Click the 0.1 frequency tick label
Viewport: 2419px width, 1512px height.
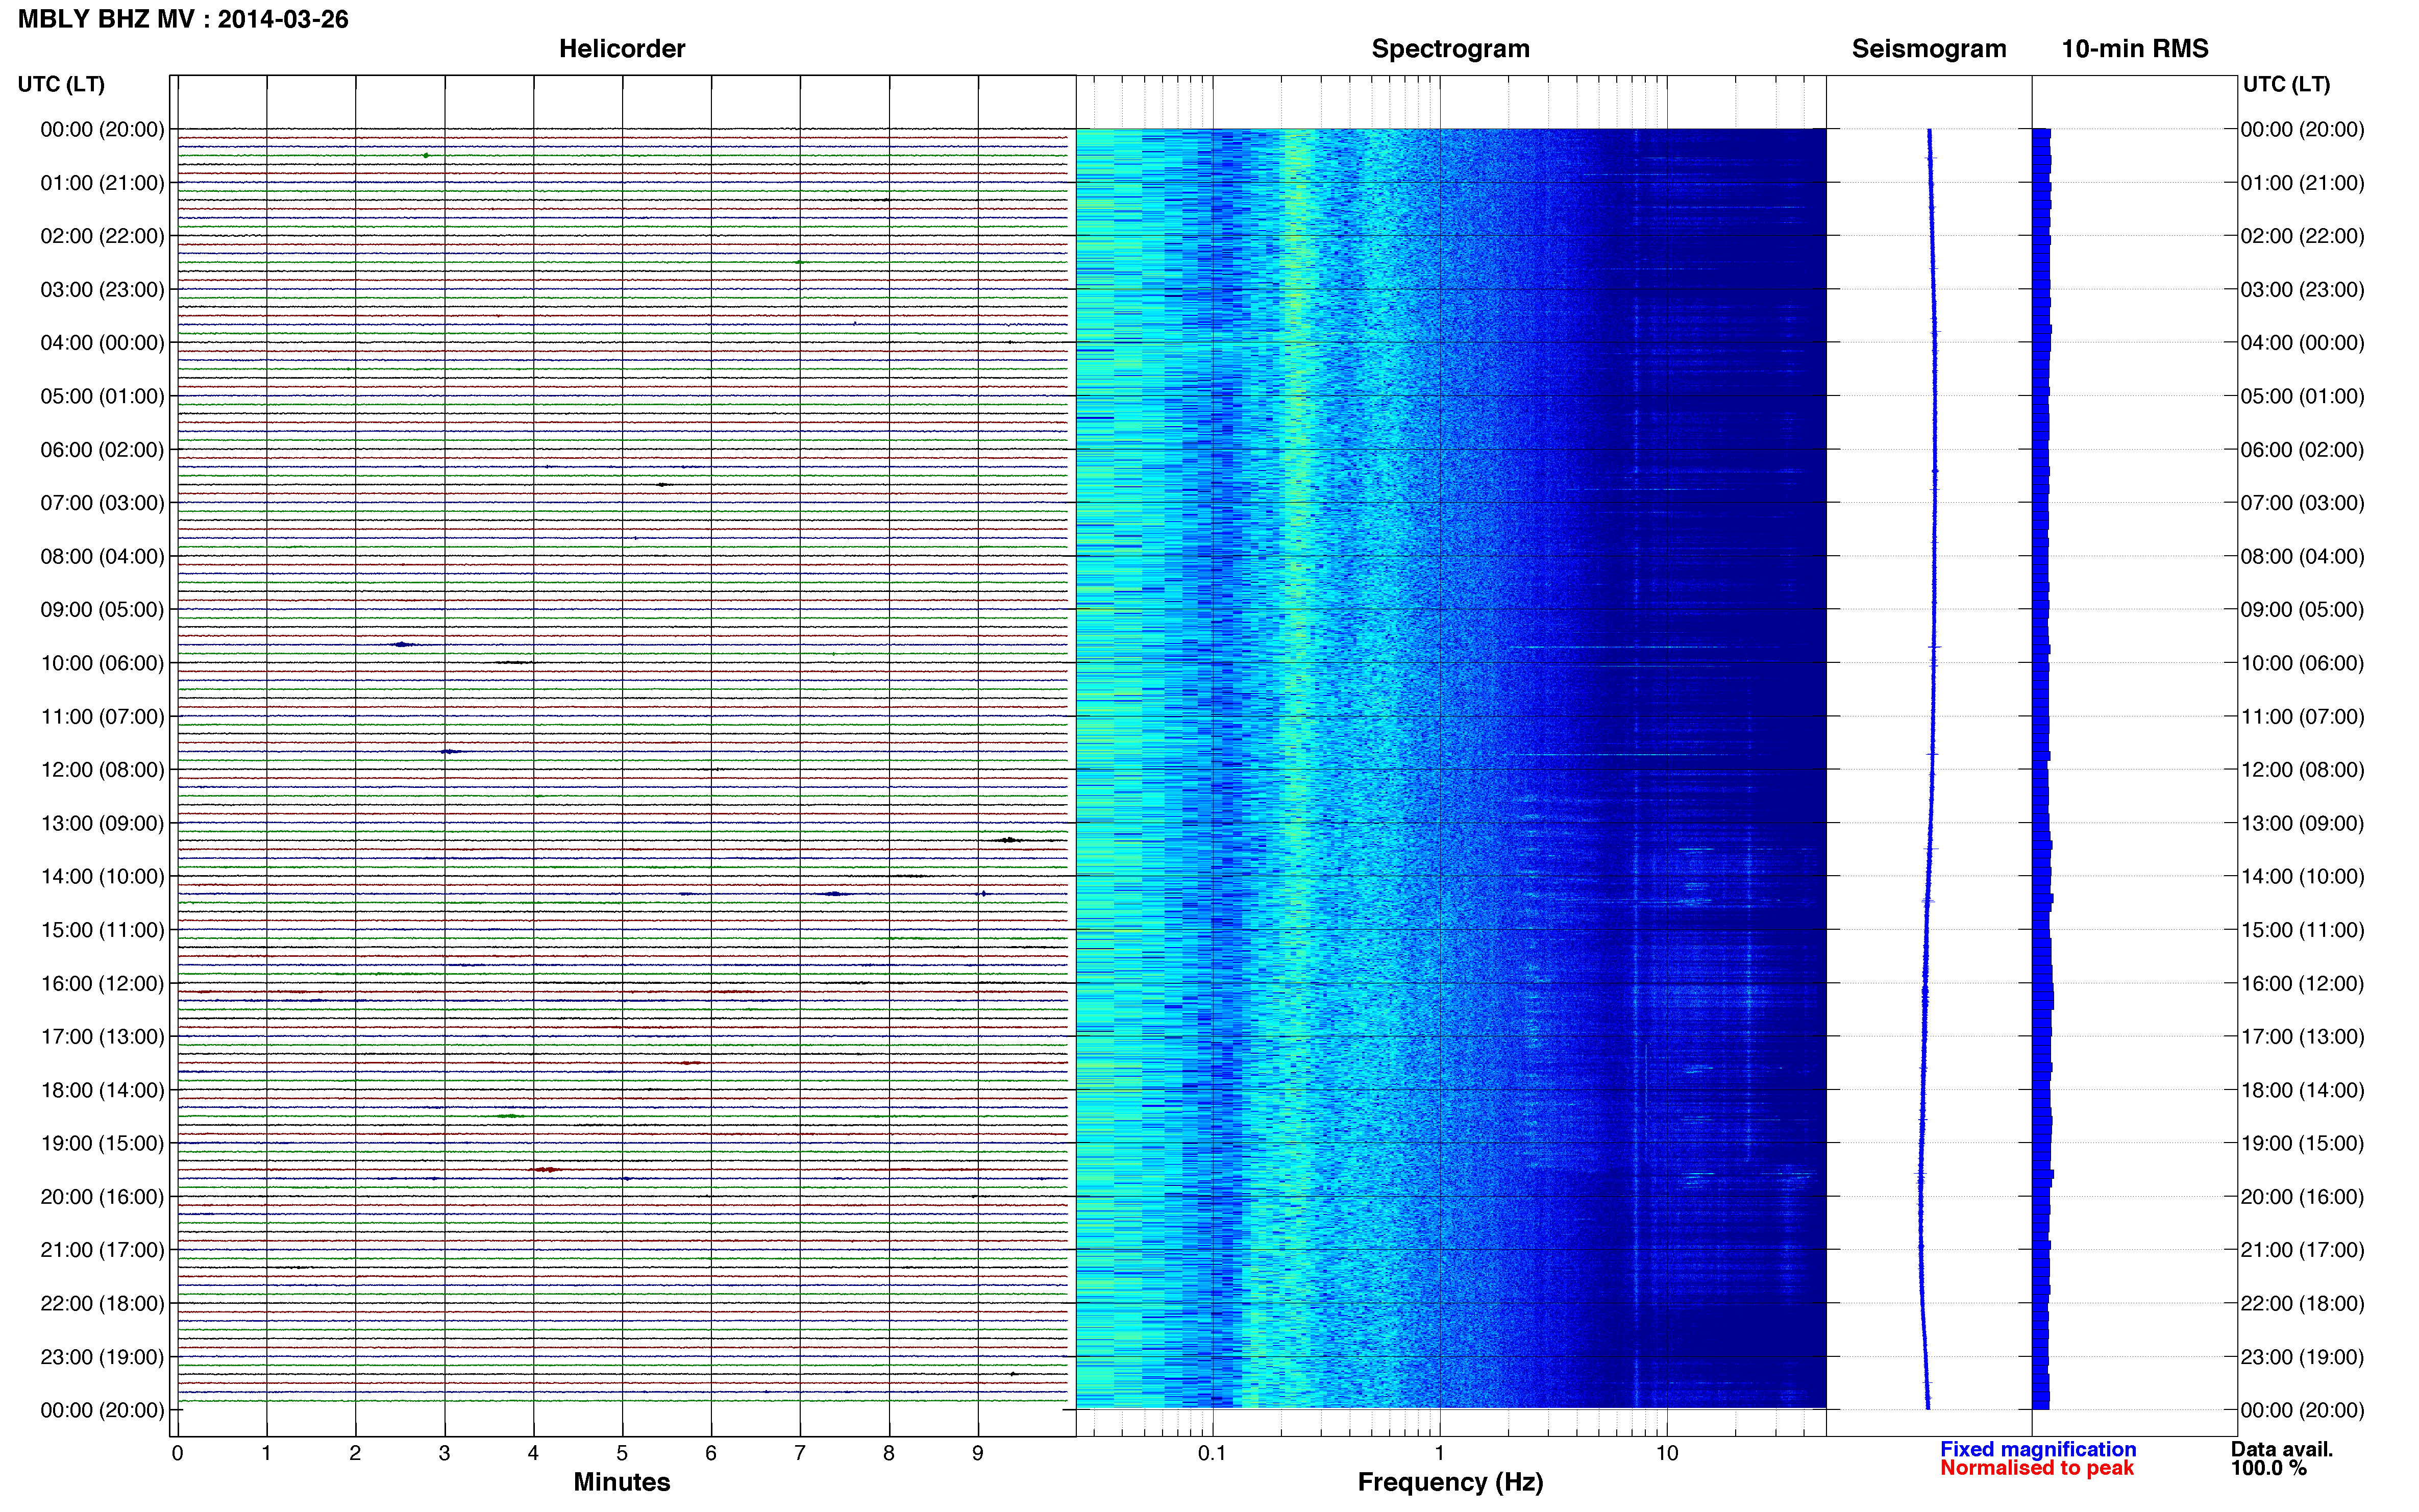click(x=1212, y=1453)
